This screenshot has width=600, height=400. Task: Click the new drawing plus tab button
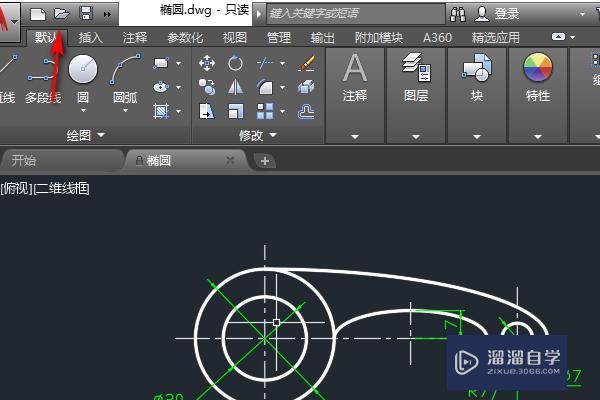265,161
